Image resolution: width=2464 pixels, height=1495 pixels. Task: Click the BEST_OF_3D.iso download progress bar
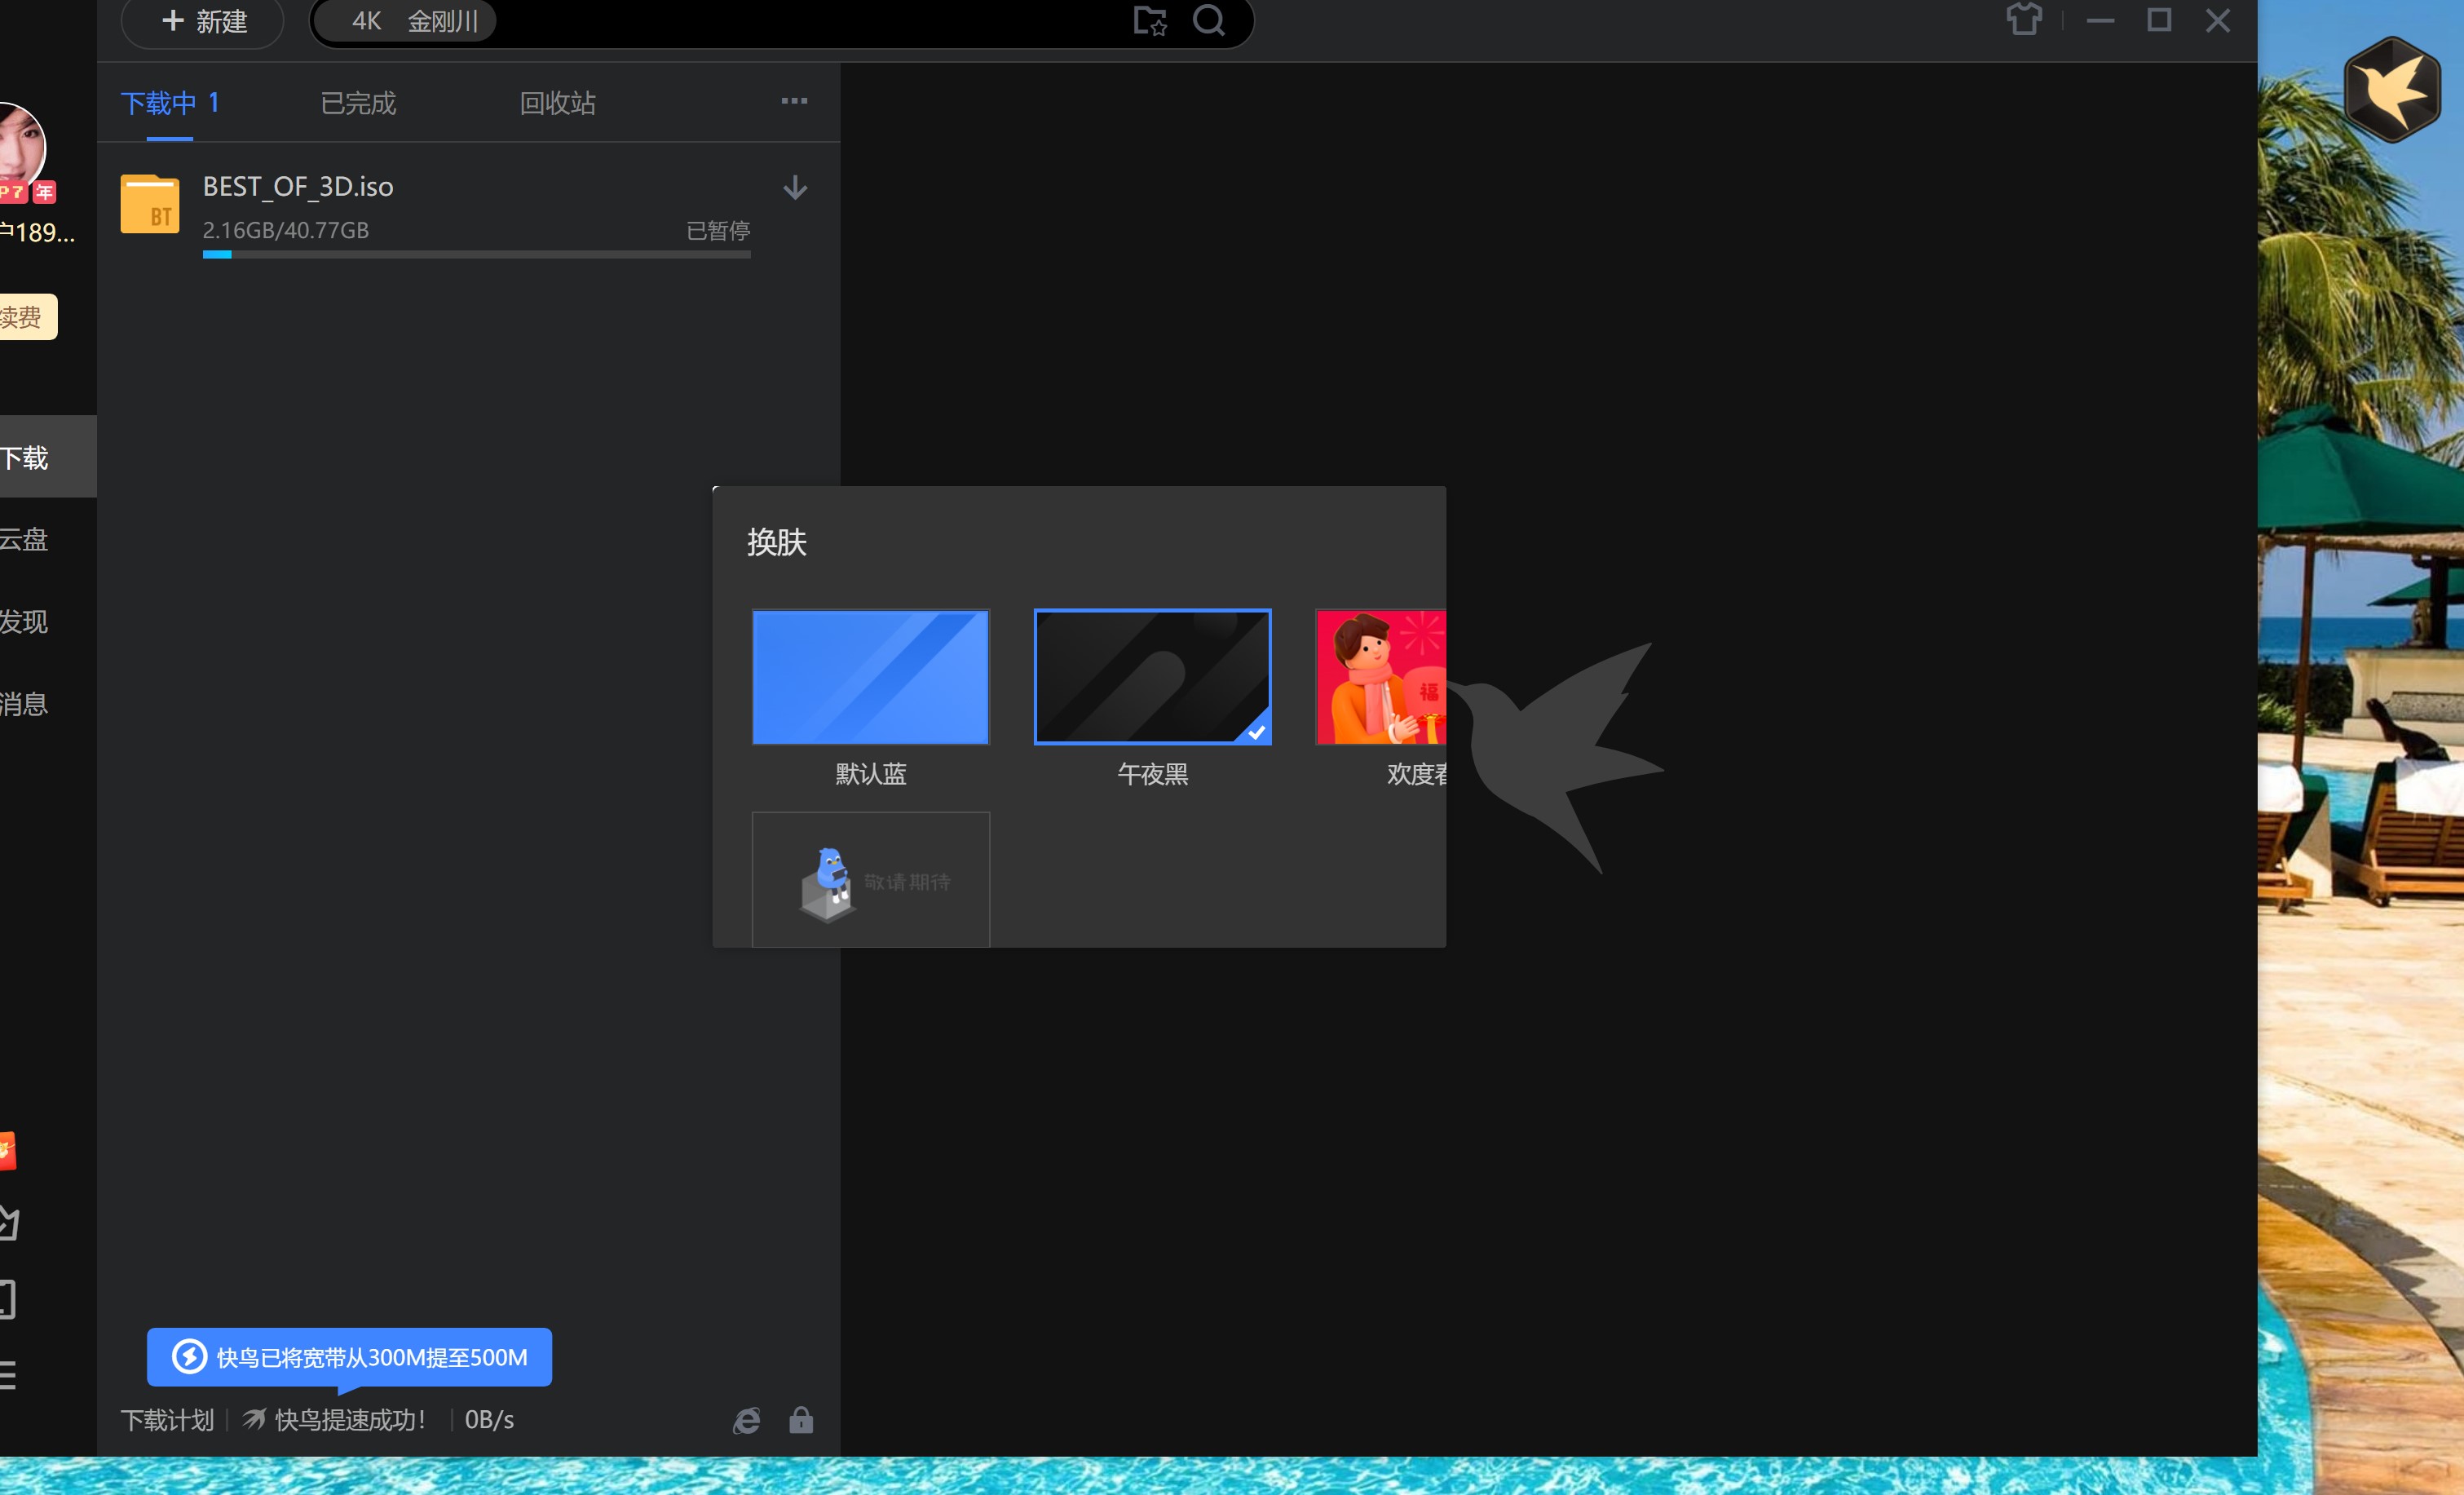click(x=476, y=255)
